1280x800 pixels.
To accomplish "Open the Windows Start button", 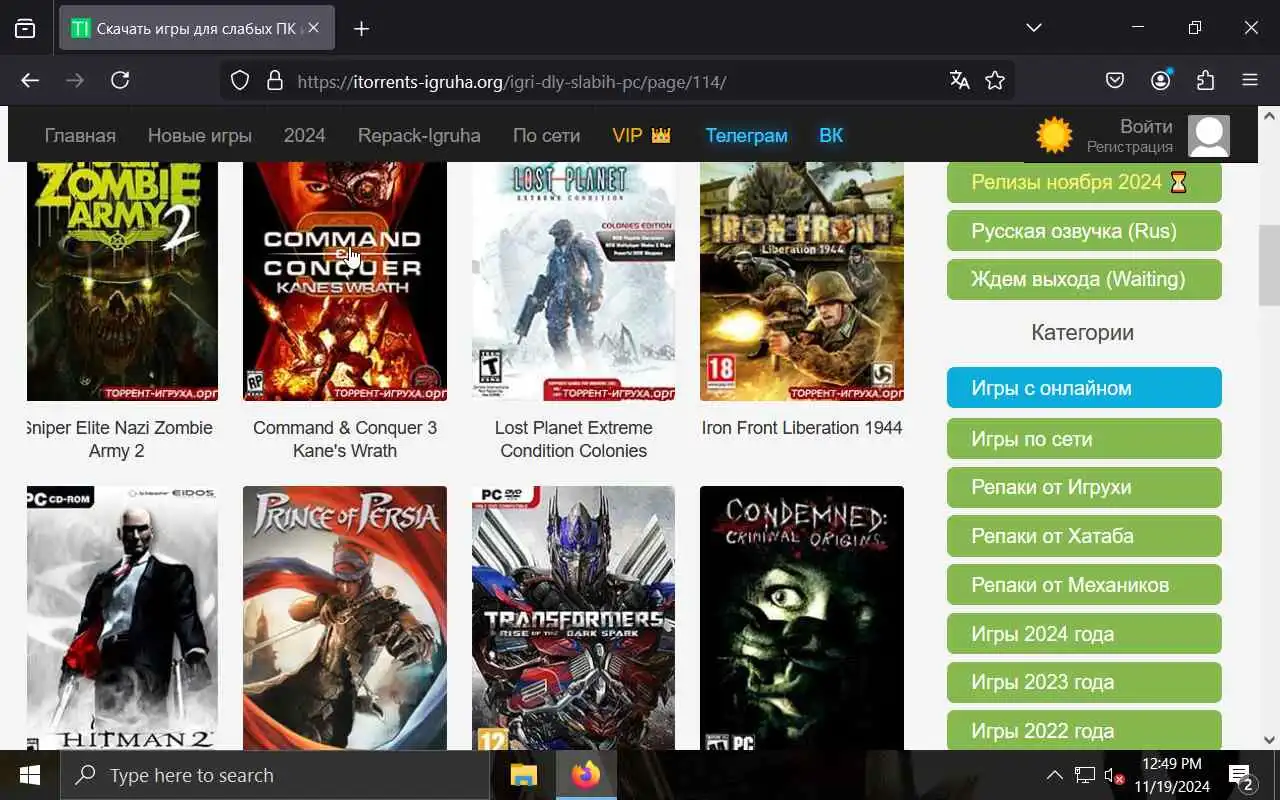I will point(29,775).
